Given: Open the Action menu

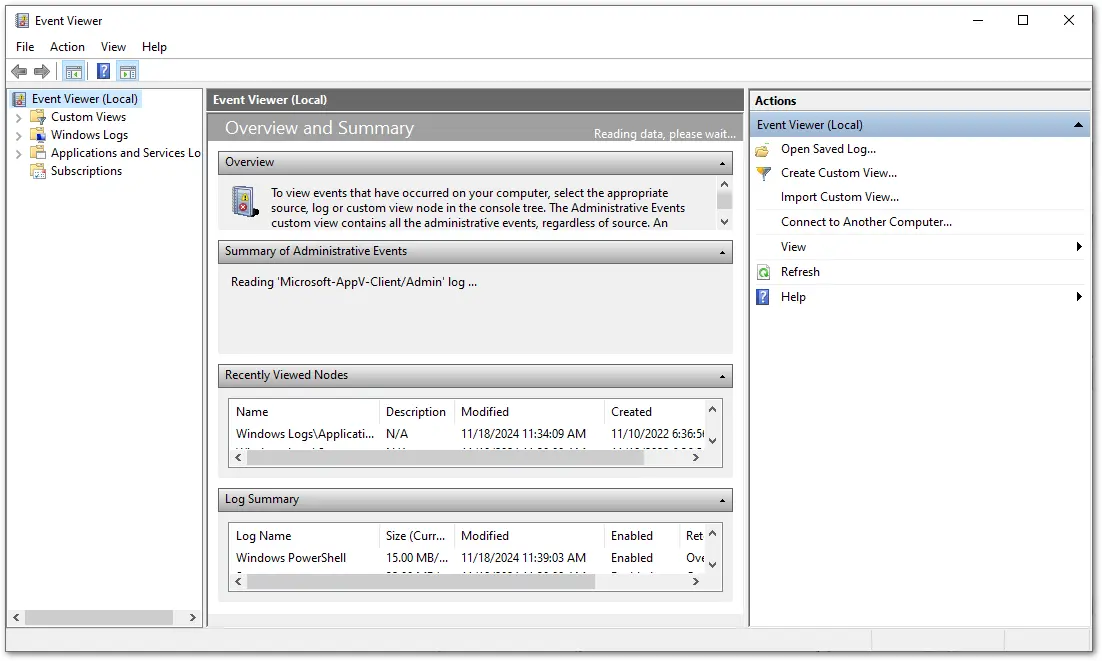Looking at the screenshot, I should coord(67,47).
